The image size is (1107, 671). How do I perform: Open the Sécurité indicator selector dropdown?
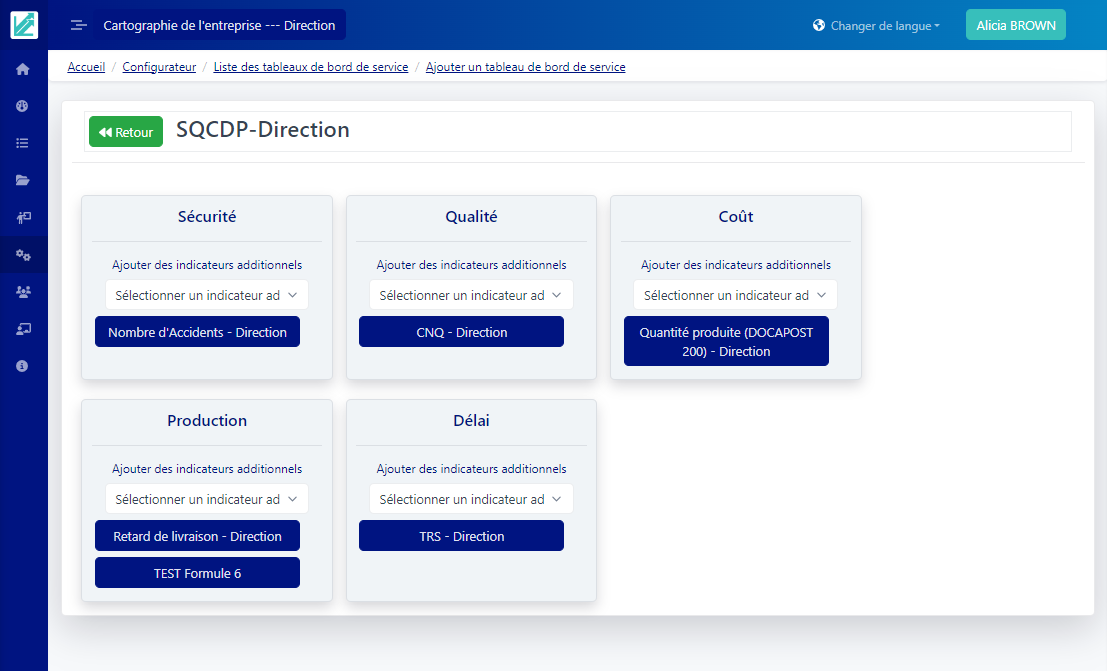[206, 295]
